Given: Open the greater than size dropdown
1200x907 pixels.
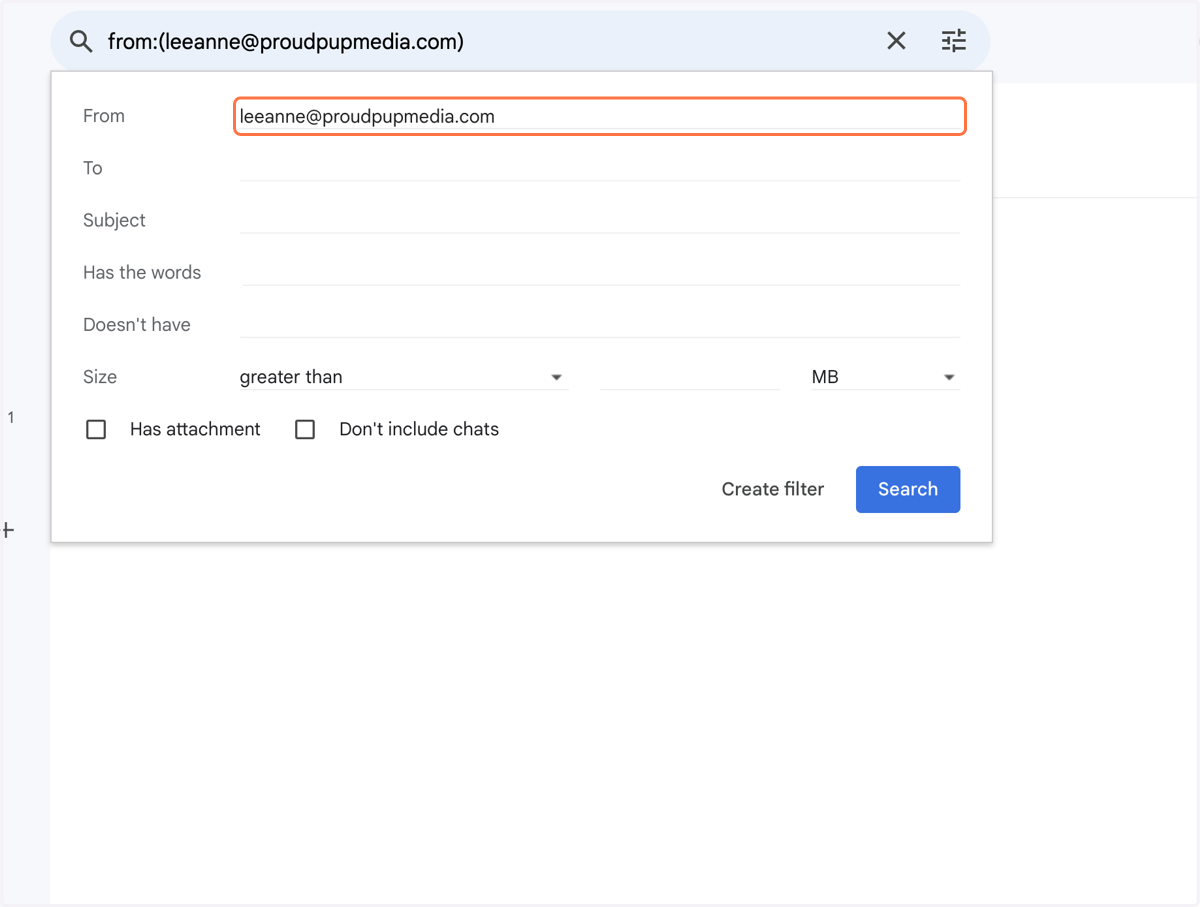Looking at the screenshot, I should click(x=403, y=377).
